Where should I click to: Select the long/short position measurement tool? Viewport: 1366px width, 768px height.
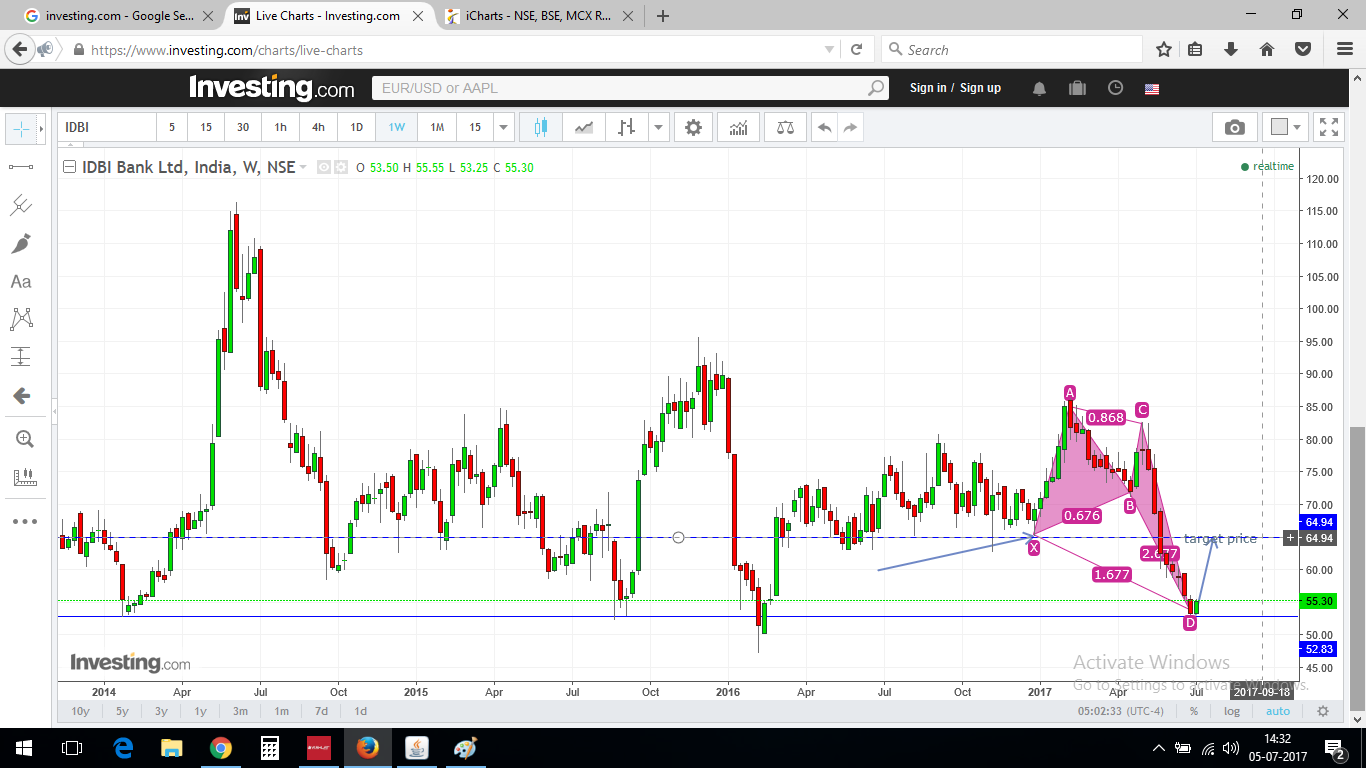(x=21, y=357)
